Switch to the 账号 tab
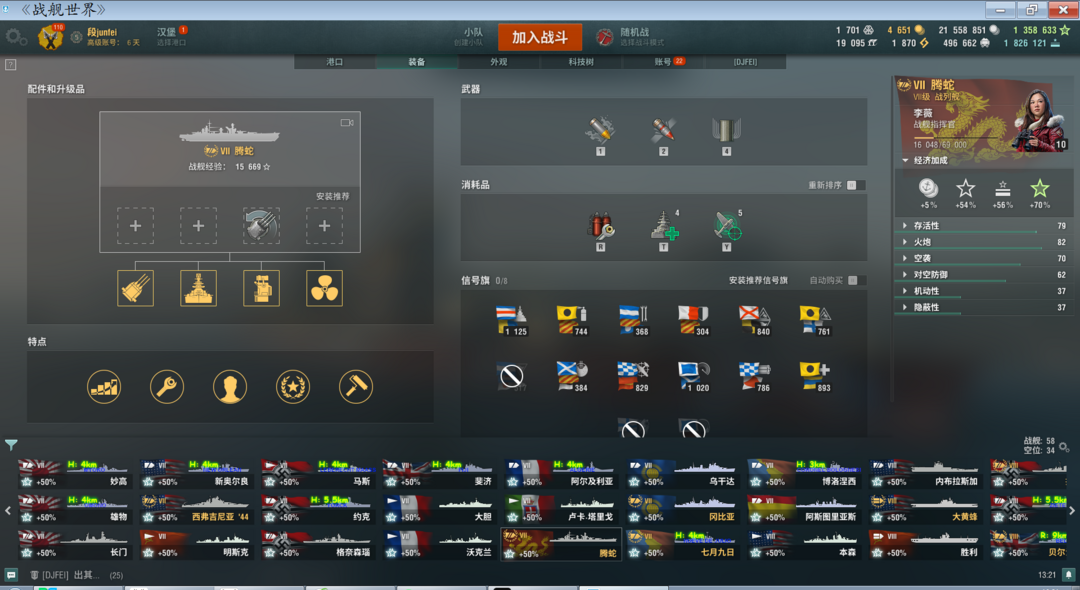Image resolution: width=1080 pixels, height=590 pixels. click(x=663, y=62)
